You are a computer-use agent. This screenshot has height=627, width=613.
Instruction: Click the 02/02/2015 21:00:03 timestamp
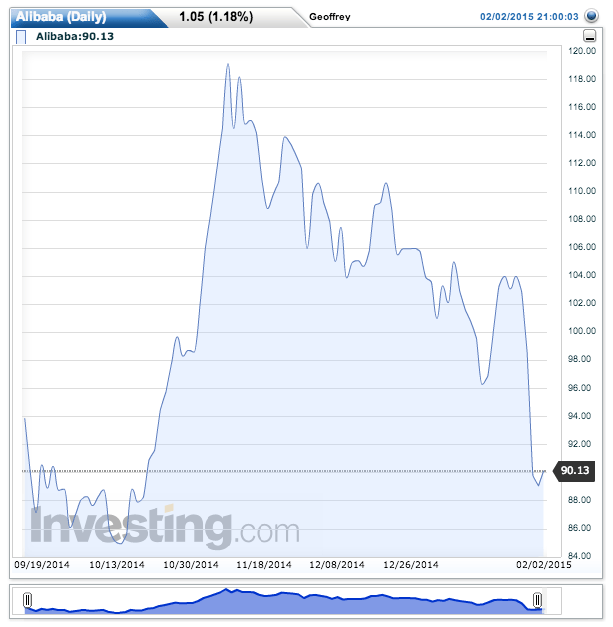[530, 17]
